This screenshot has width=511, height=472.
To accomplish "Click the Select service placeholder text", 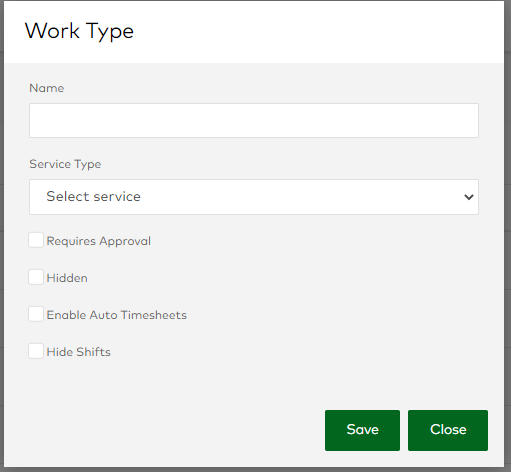I will (93, 196).
